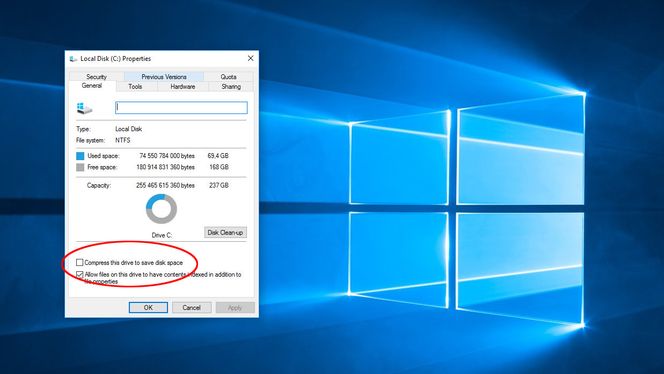The width and height of the screenshot is (664, 374).
Task: Click the '168 GB' free space value
Action: (219, 167)
